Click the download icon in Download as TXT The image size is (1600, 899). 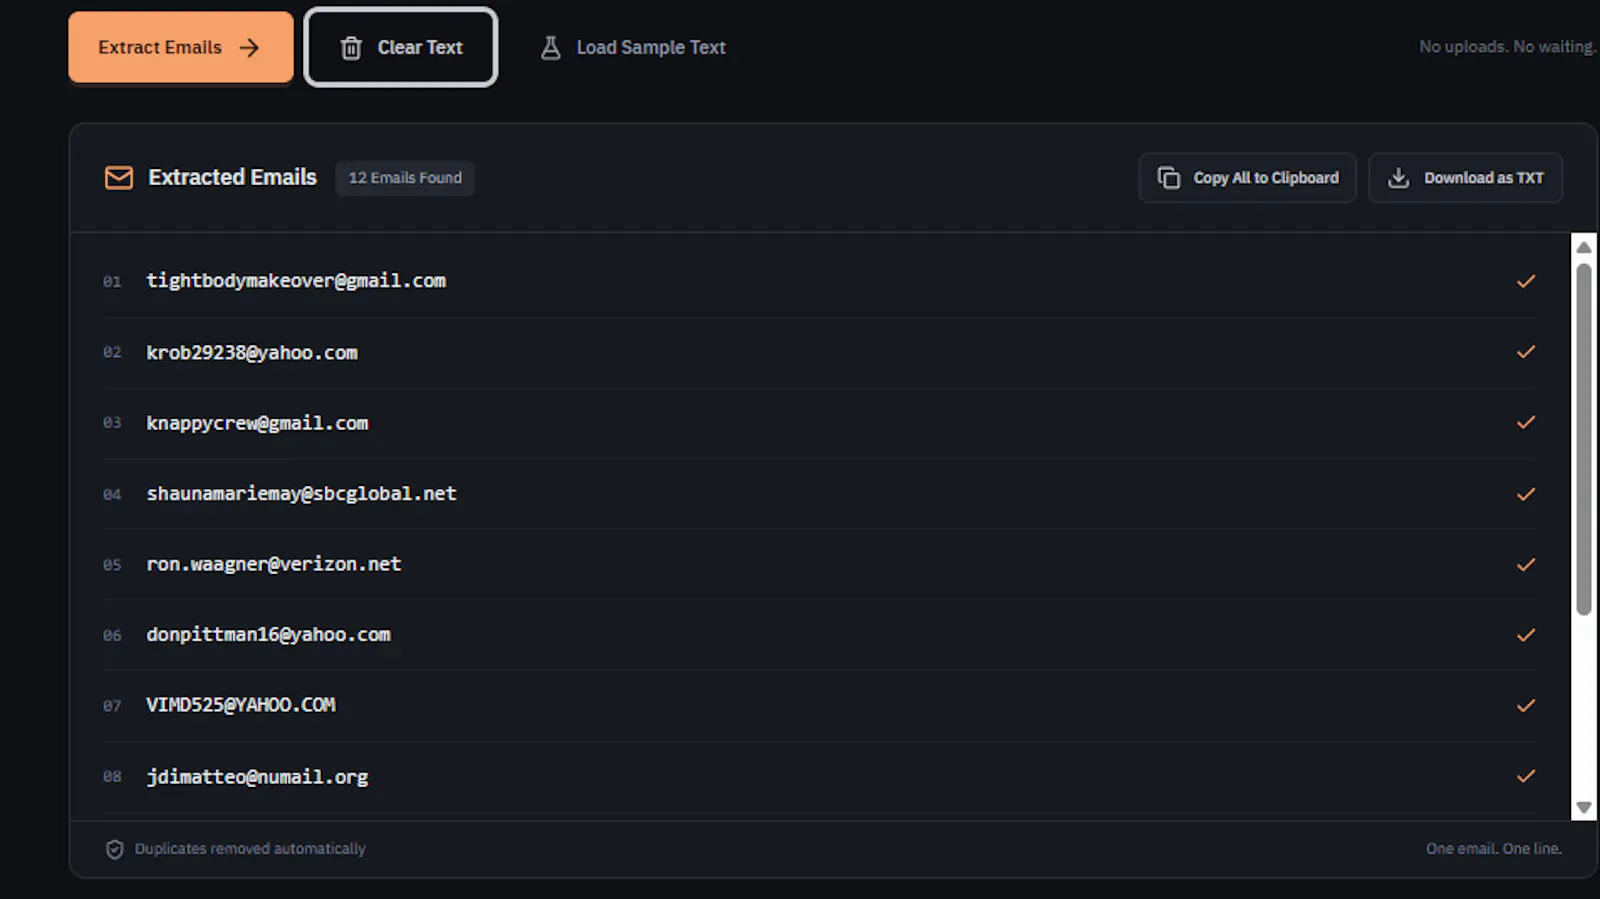[x=1399, y=177]
